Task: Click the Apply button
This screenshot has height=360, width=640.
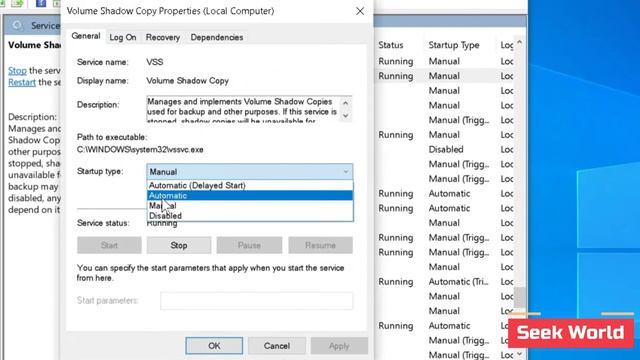Action: click(339, 346)
